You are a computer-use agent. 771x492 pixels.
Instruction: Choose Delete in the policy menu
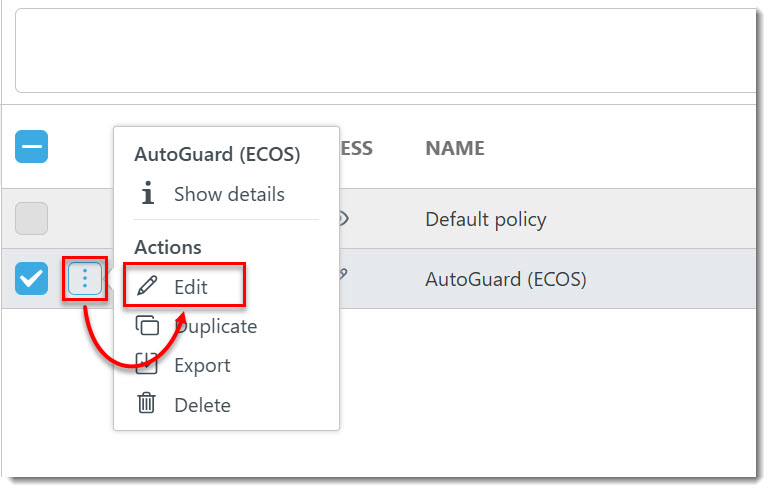[202, 405]
